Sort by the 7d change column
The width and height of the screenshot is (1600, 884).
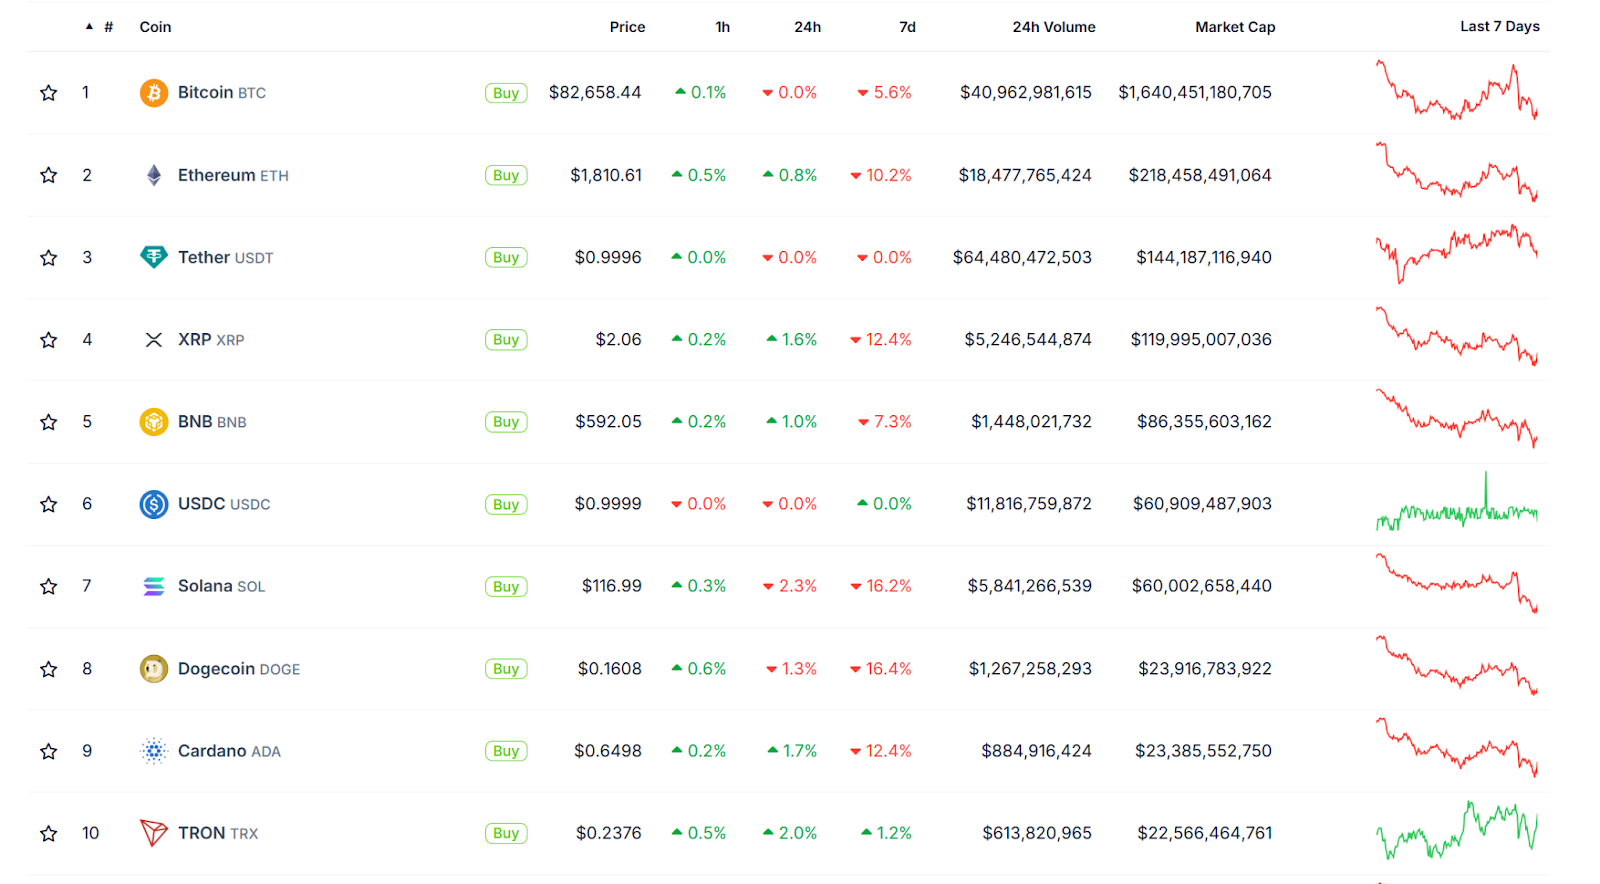(907, 27)
